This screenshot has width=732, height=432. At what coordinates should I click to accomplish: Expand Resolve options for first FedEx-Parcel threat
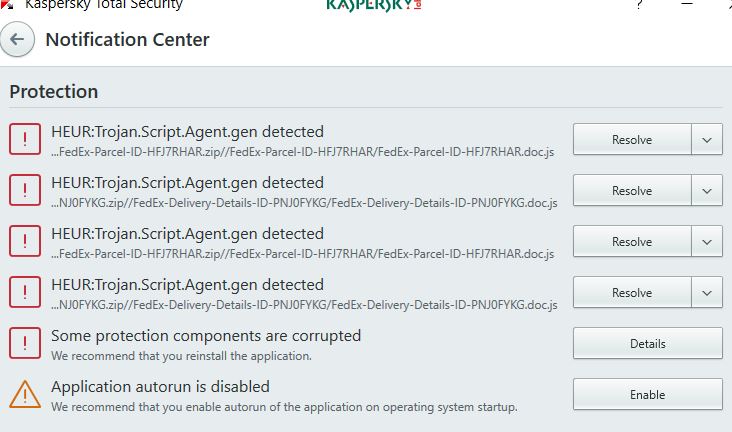coord(707,139)
